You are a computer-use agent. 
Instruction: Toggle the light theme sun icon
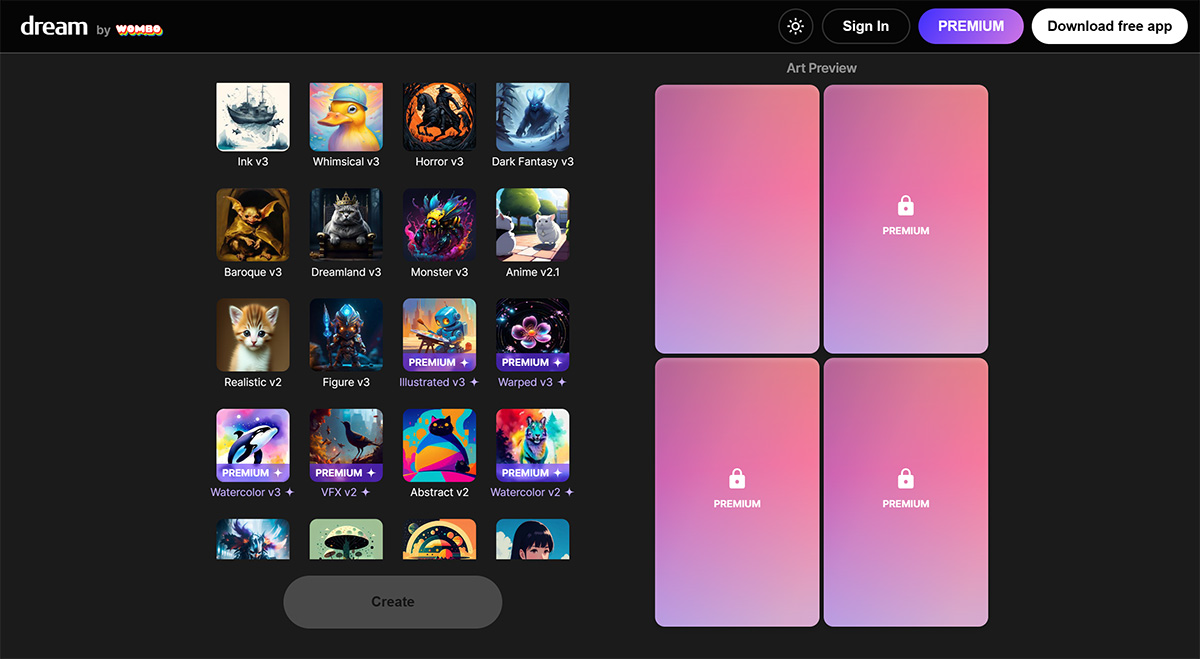click(x=795, y=26)
